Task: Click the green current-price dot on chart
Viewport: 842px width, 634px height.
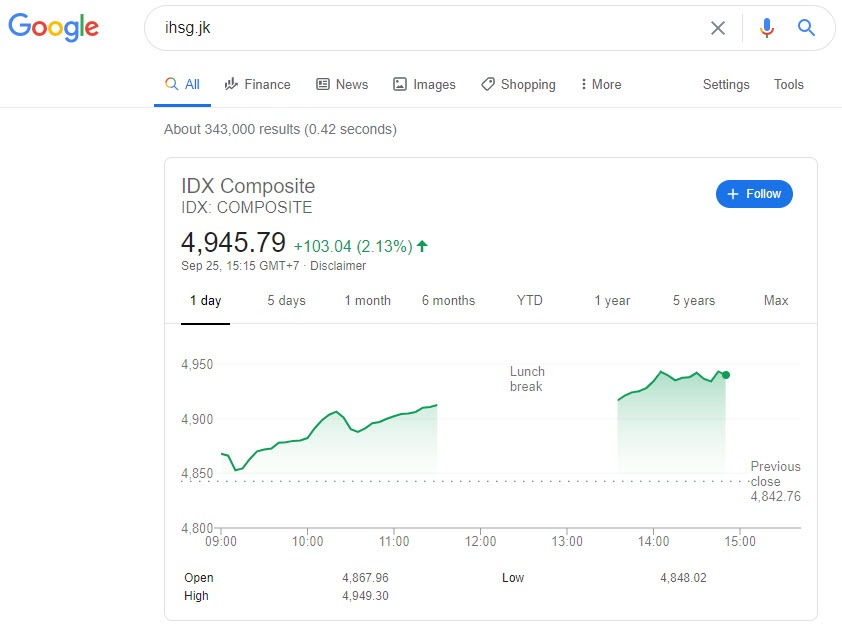Action: (x=725, y=375)
